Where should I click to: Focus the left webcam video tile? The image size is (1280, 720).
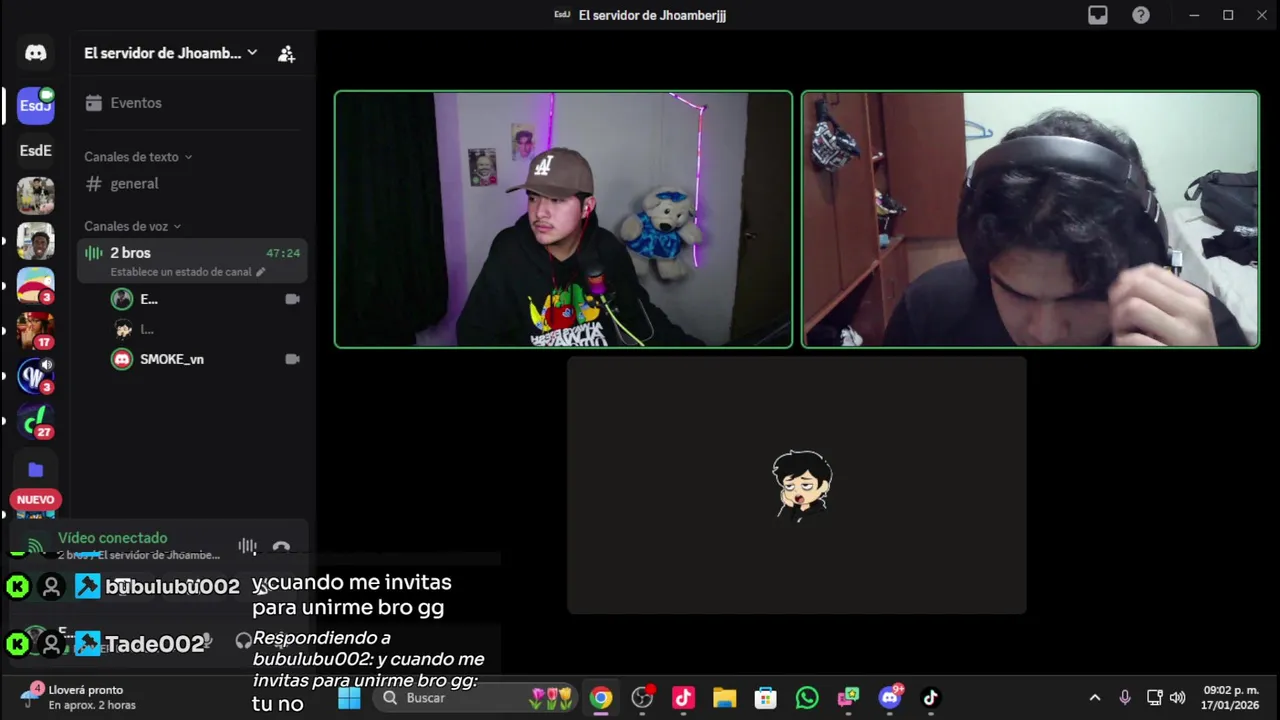point(563,219)
